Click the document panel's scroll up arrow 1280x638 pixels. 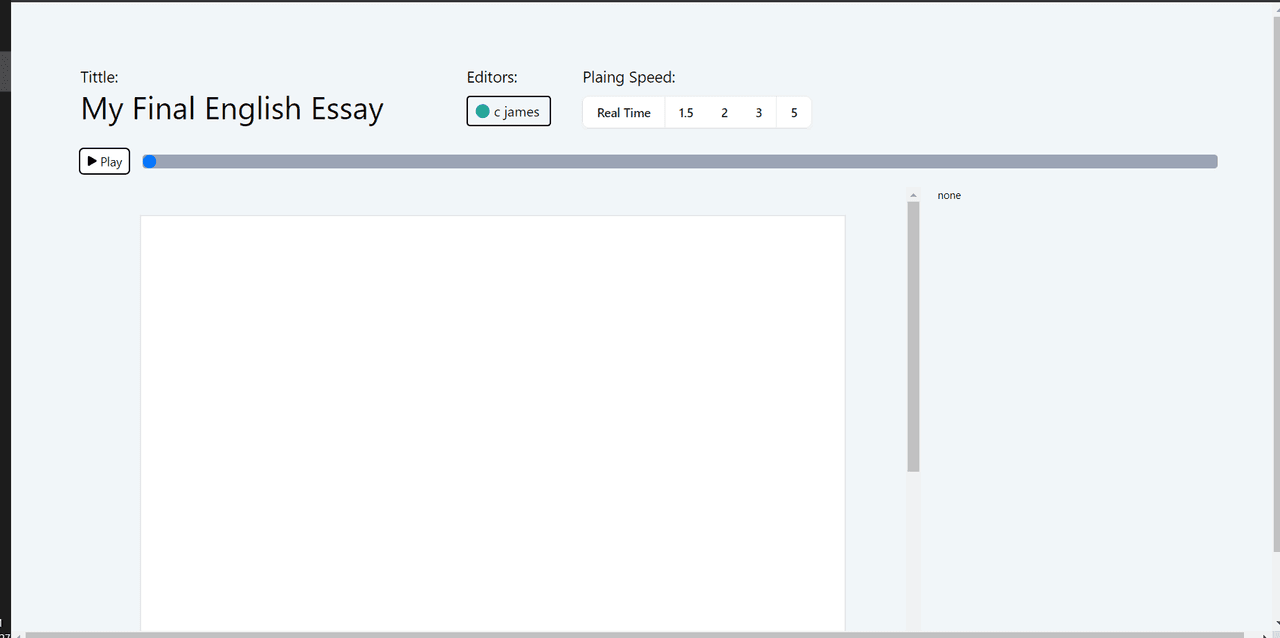913,195
